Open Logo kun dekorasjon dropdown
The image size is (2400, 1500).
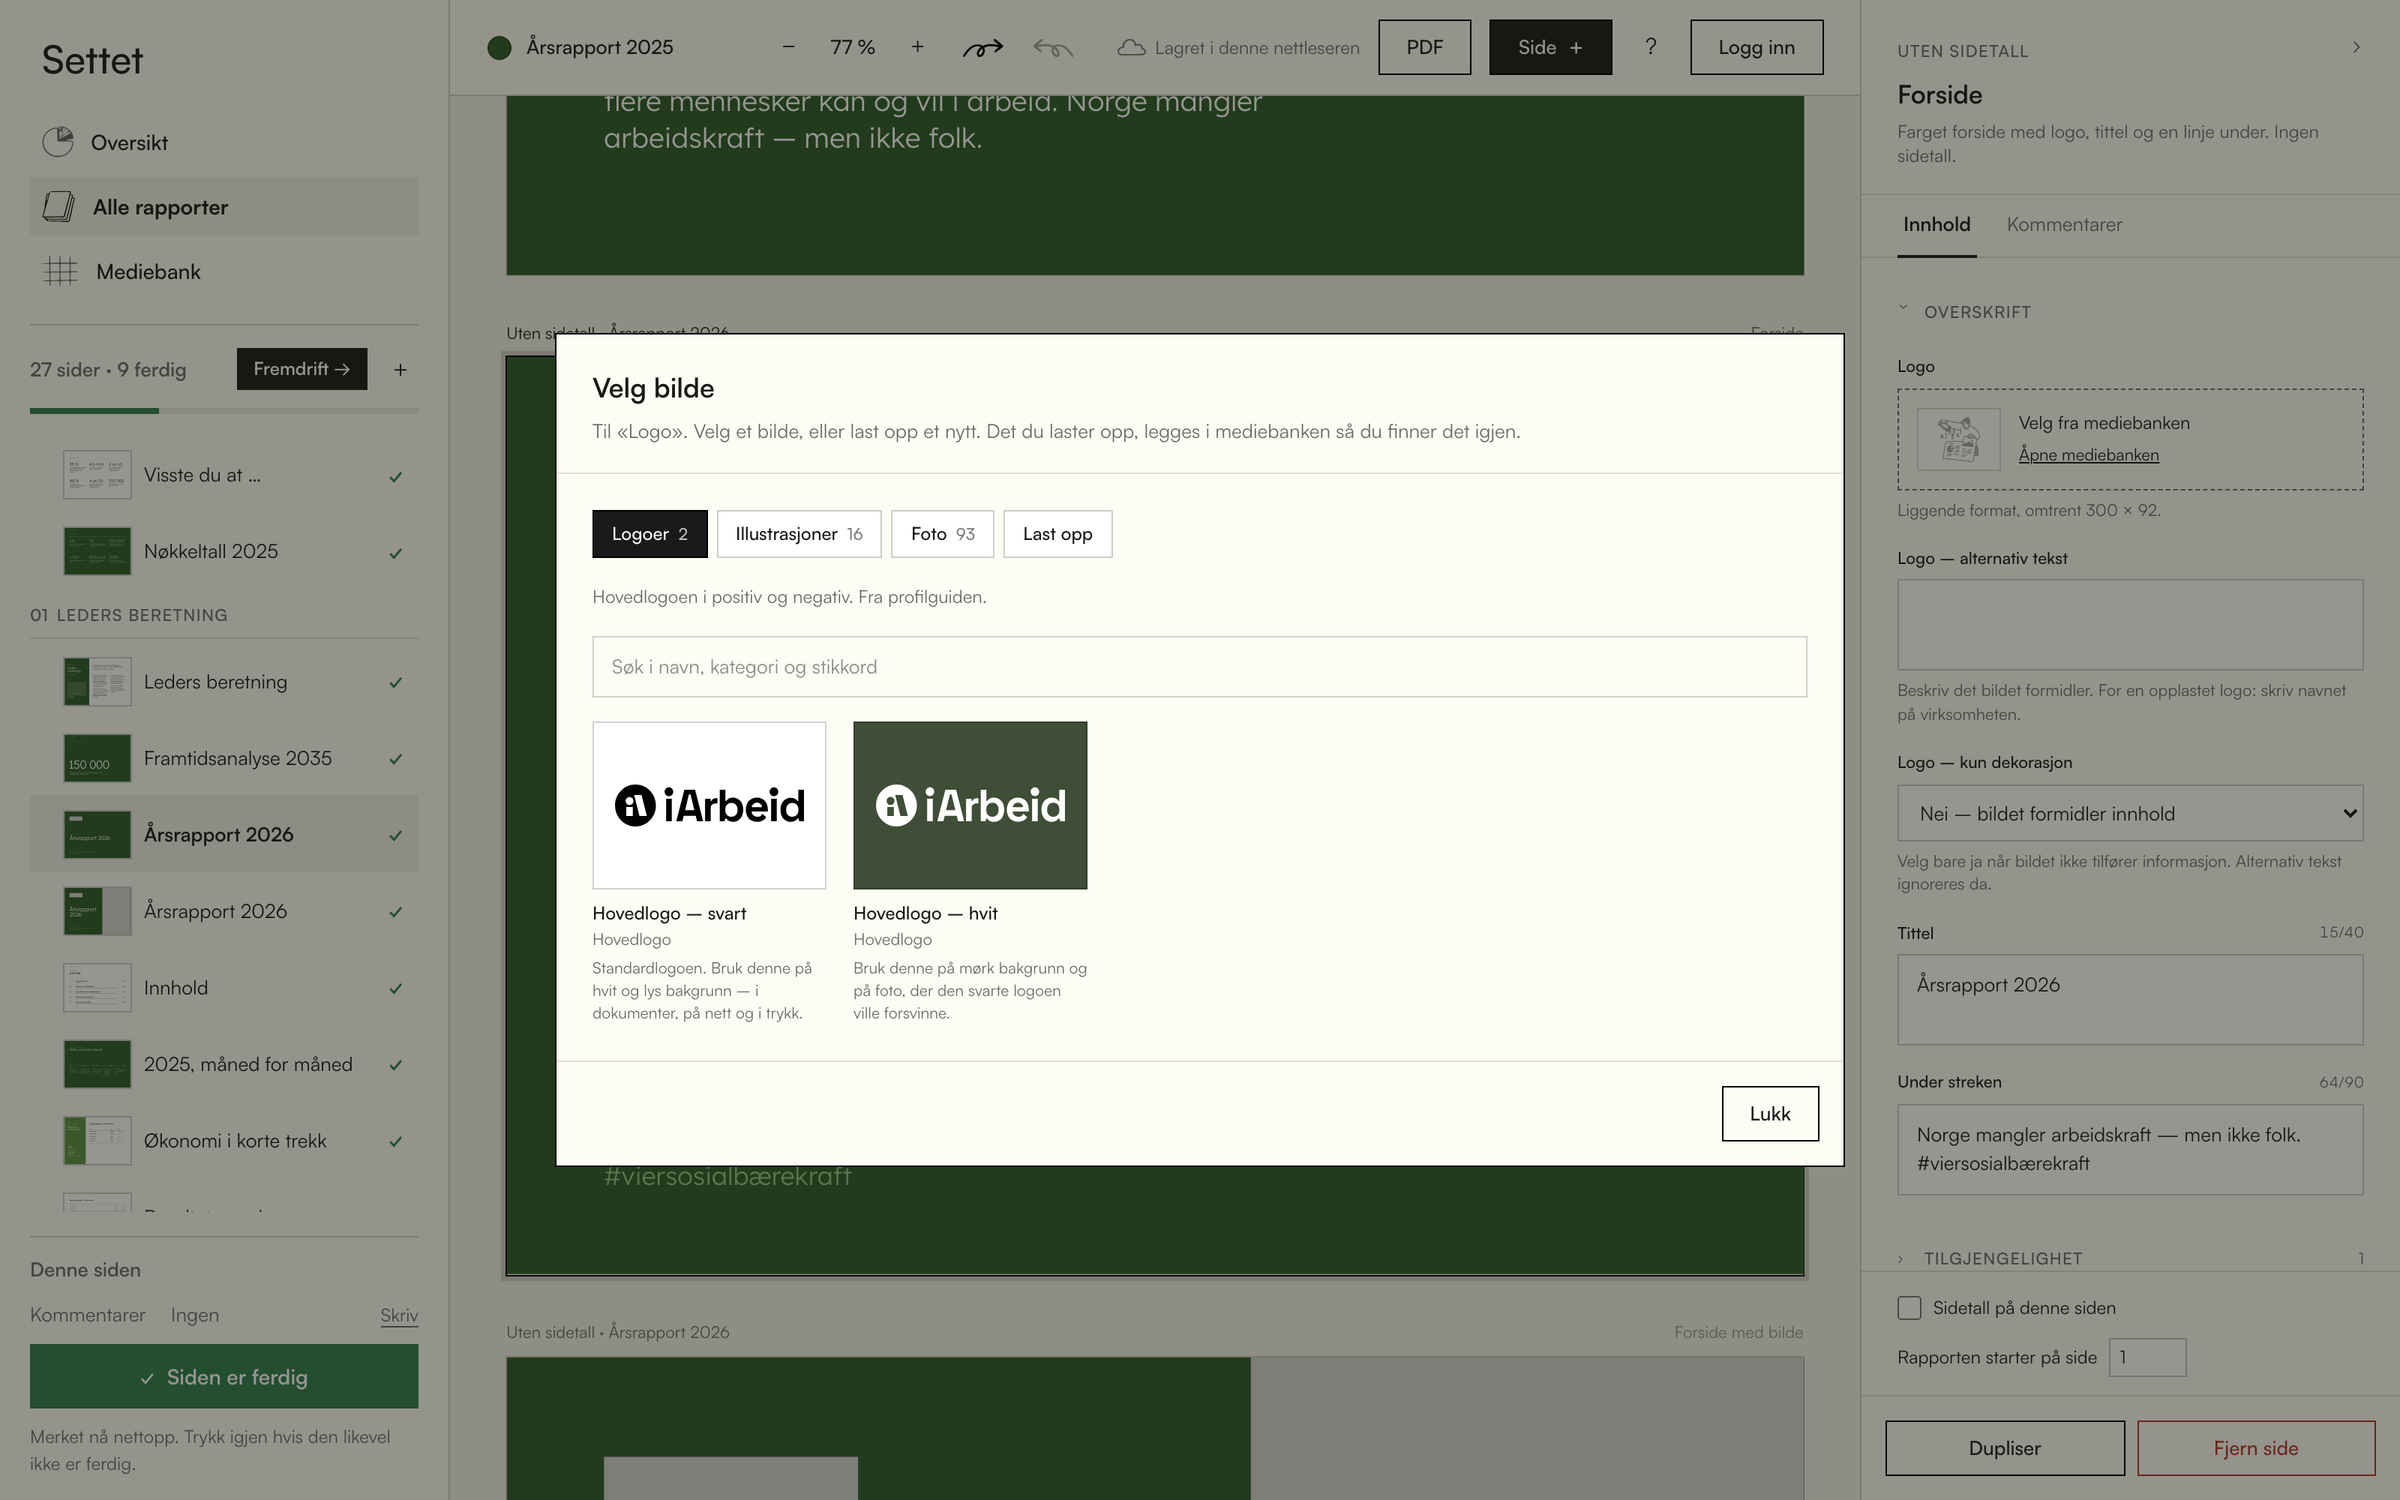tap(2130, 814)
